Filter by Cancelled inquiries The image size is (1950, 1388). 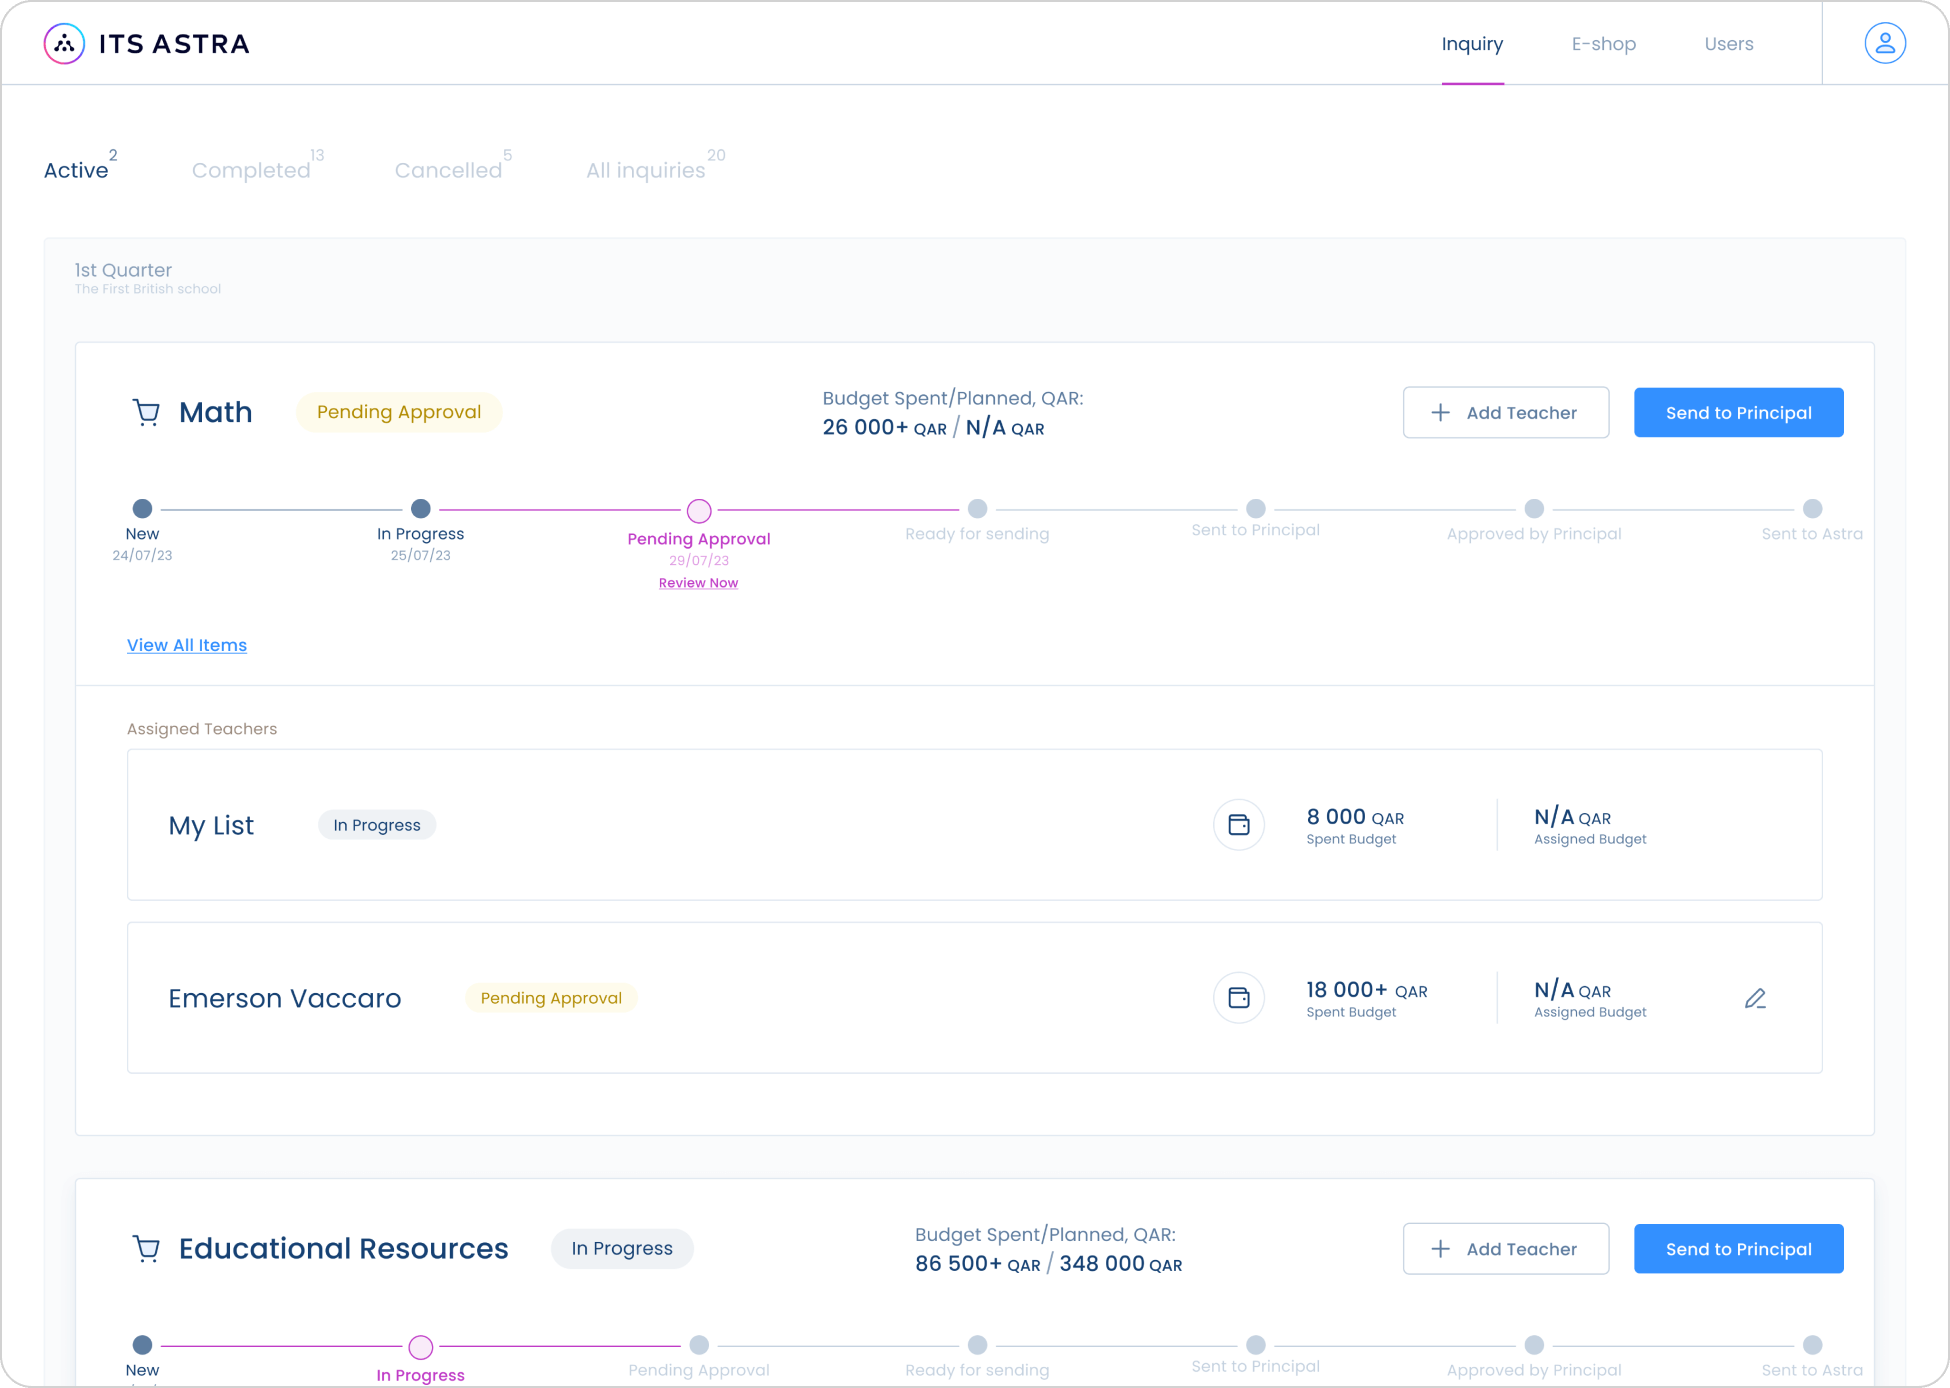tap(448, 169)
